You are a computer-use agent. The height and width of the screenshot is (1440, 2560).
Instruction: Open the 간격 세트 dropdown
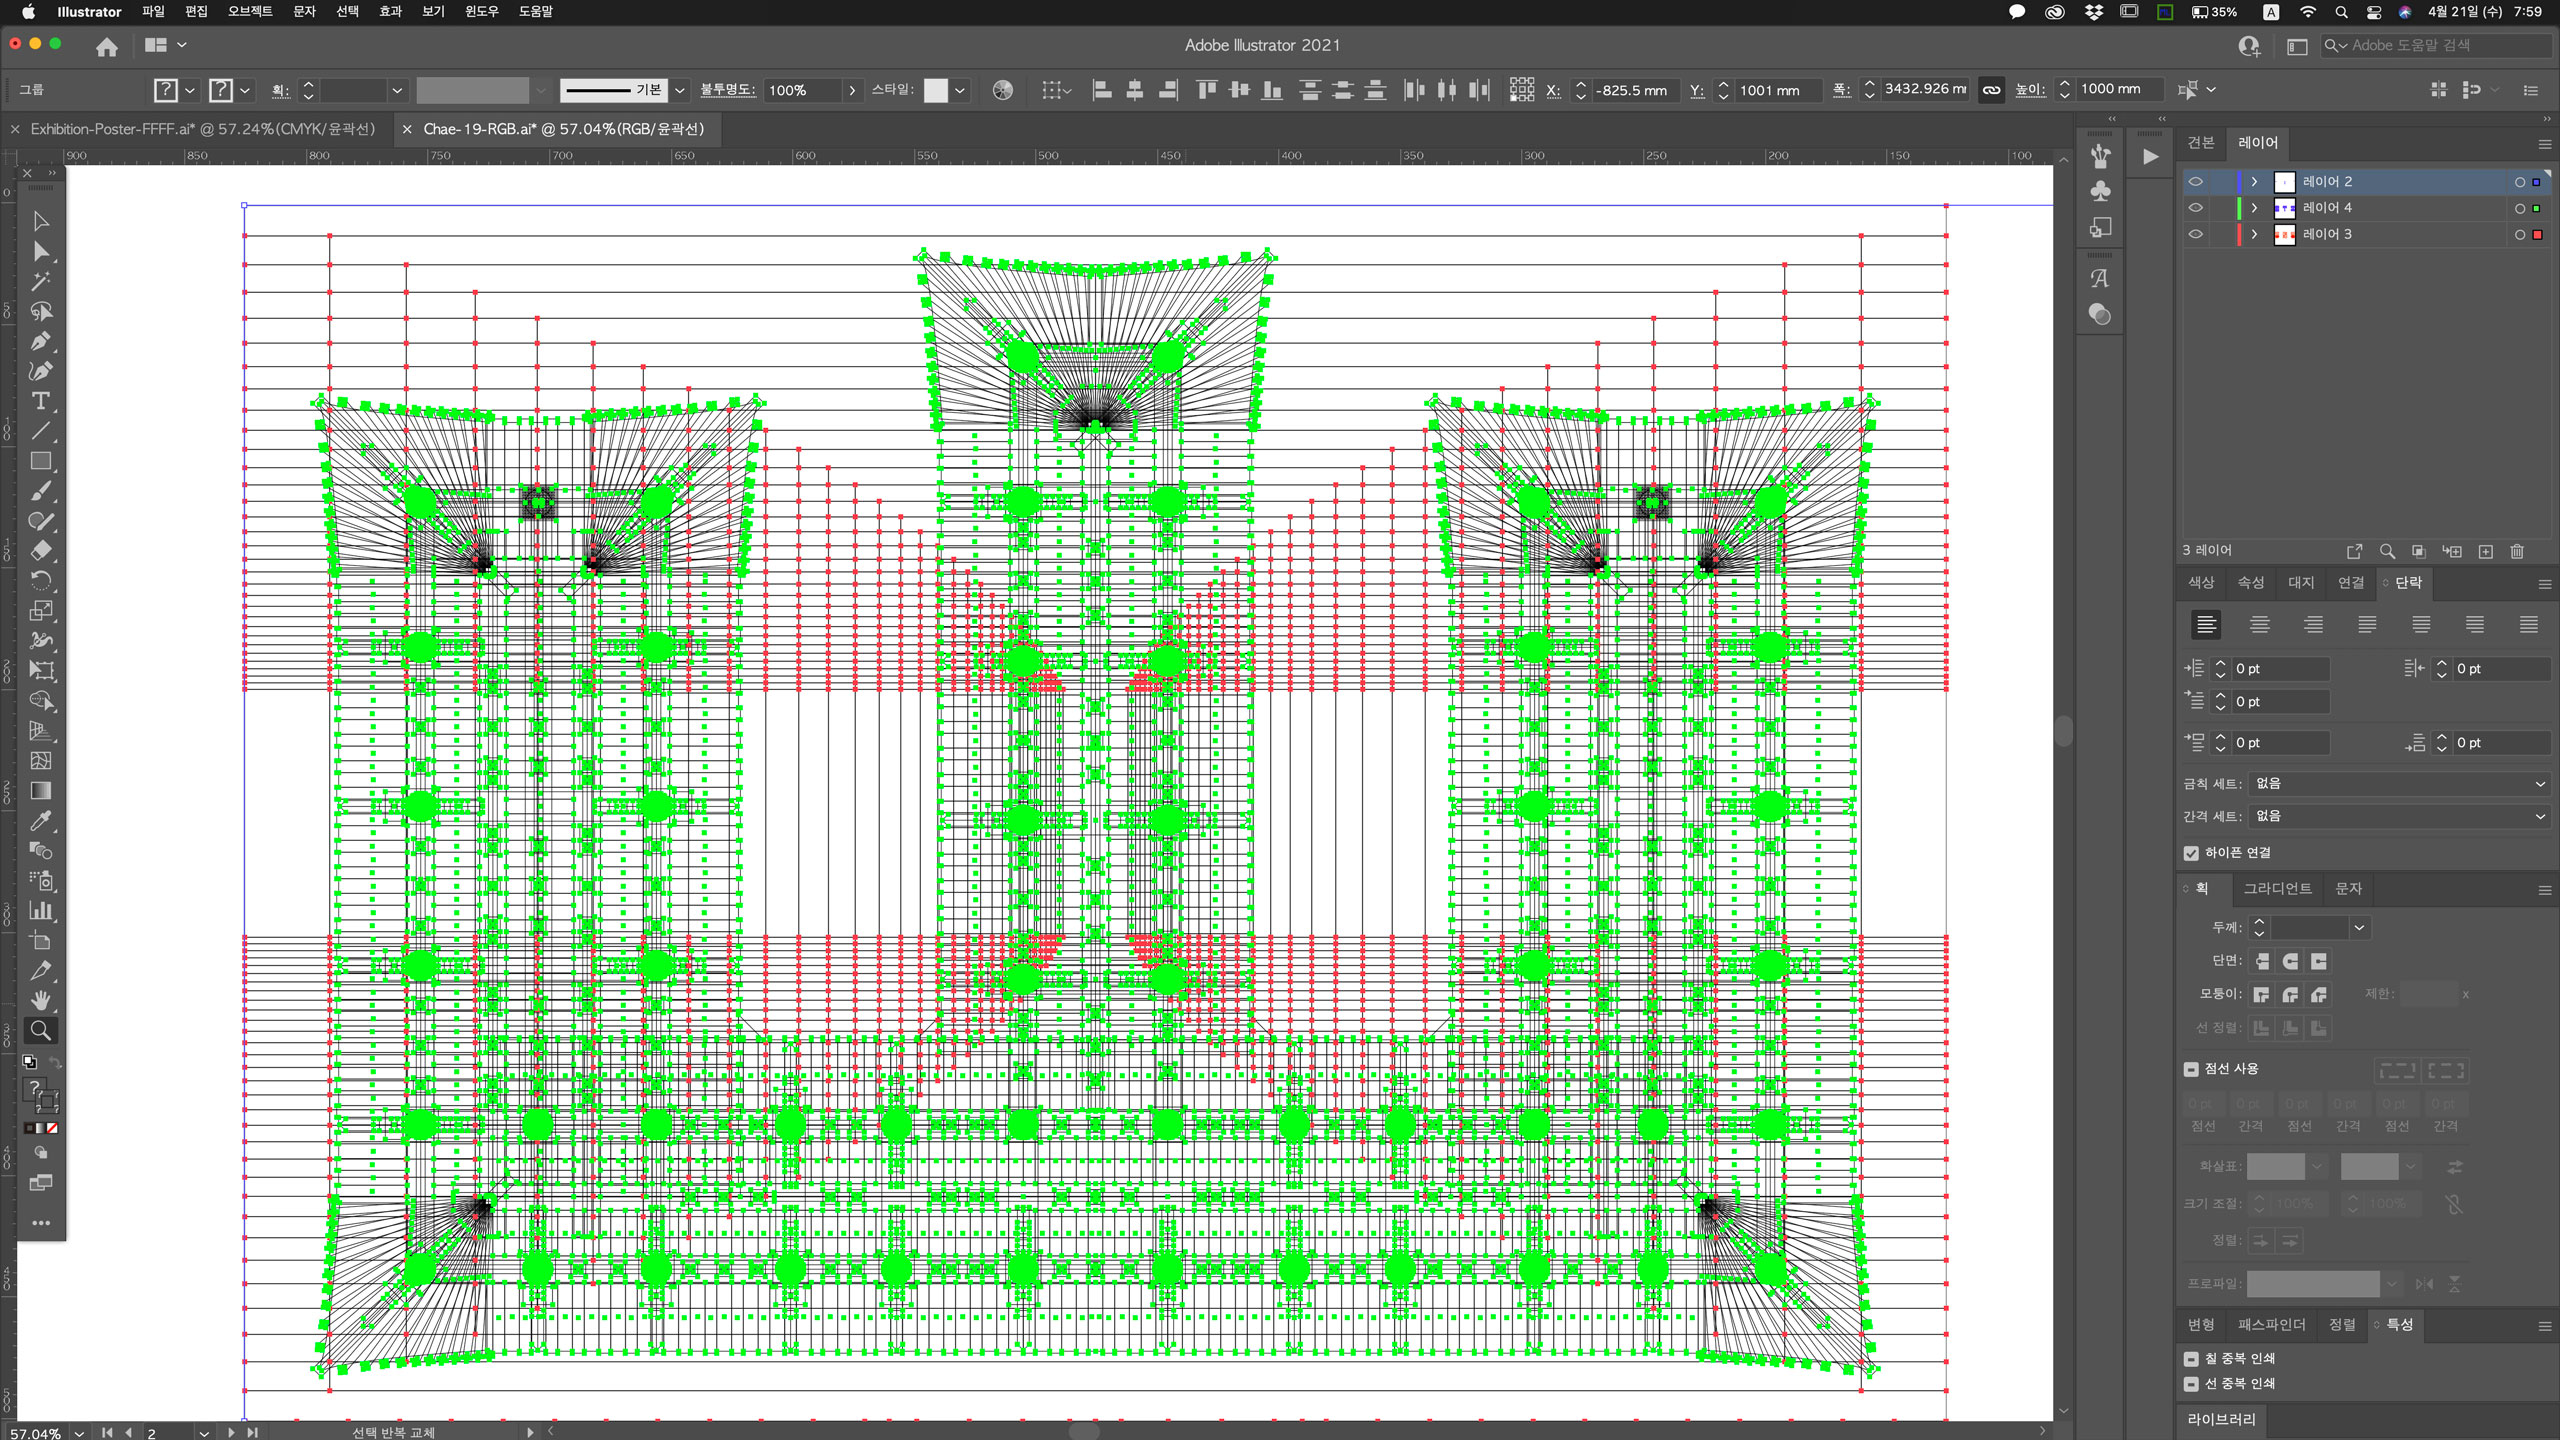(x=2398, y=816)
